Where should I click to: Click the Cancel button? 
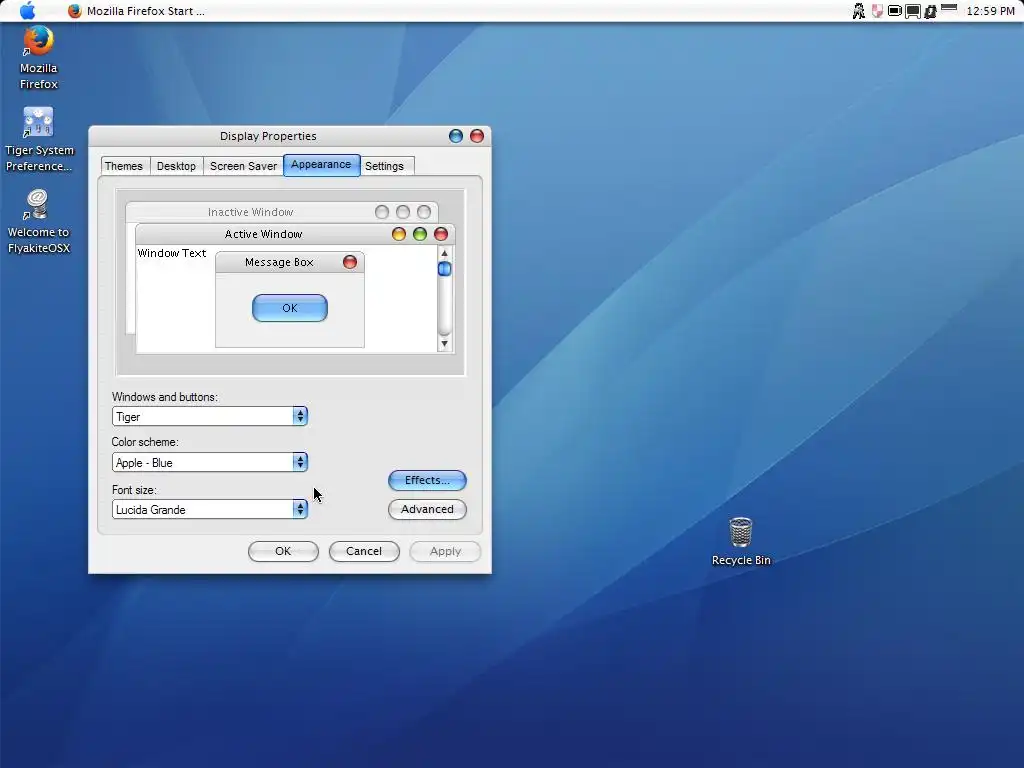364,551
